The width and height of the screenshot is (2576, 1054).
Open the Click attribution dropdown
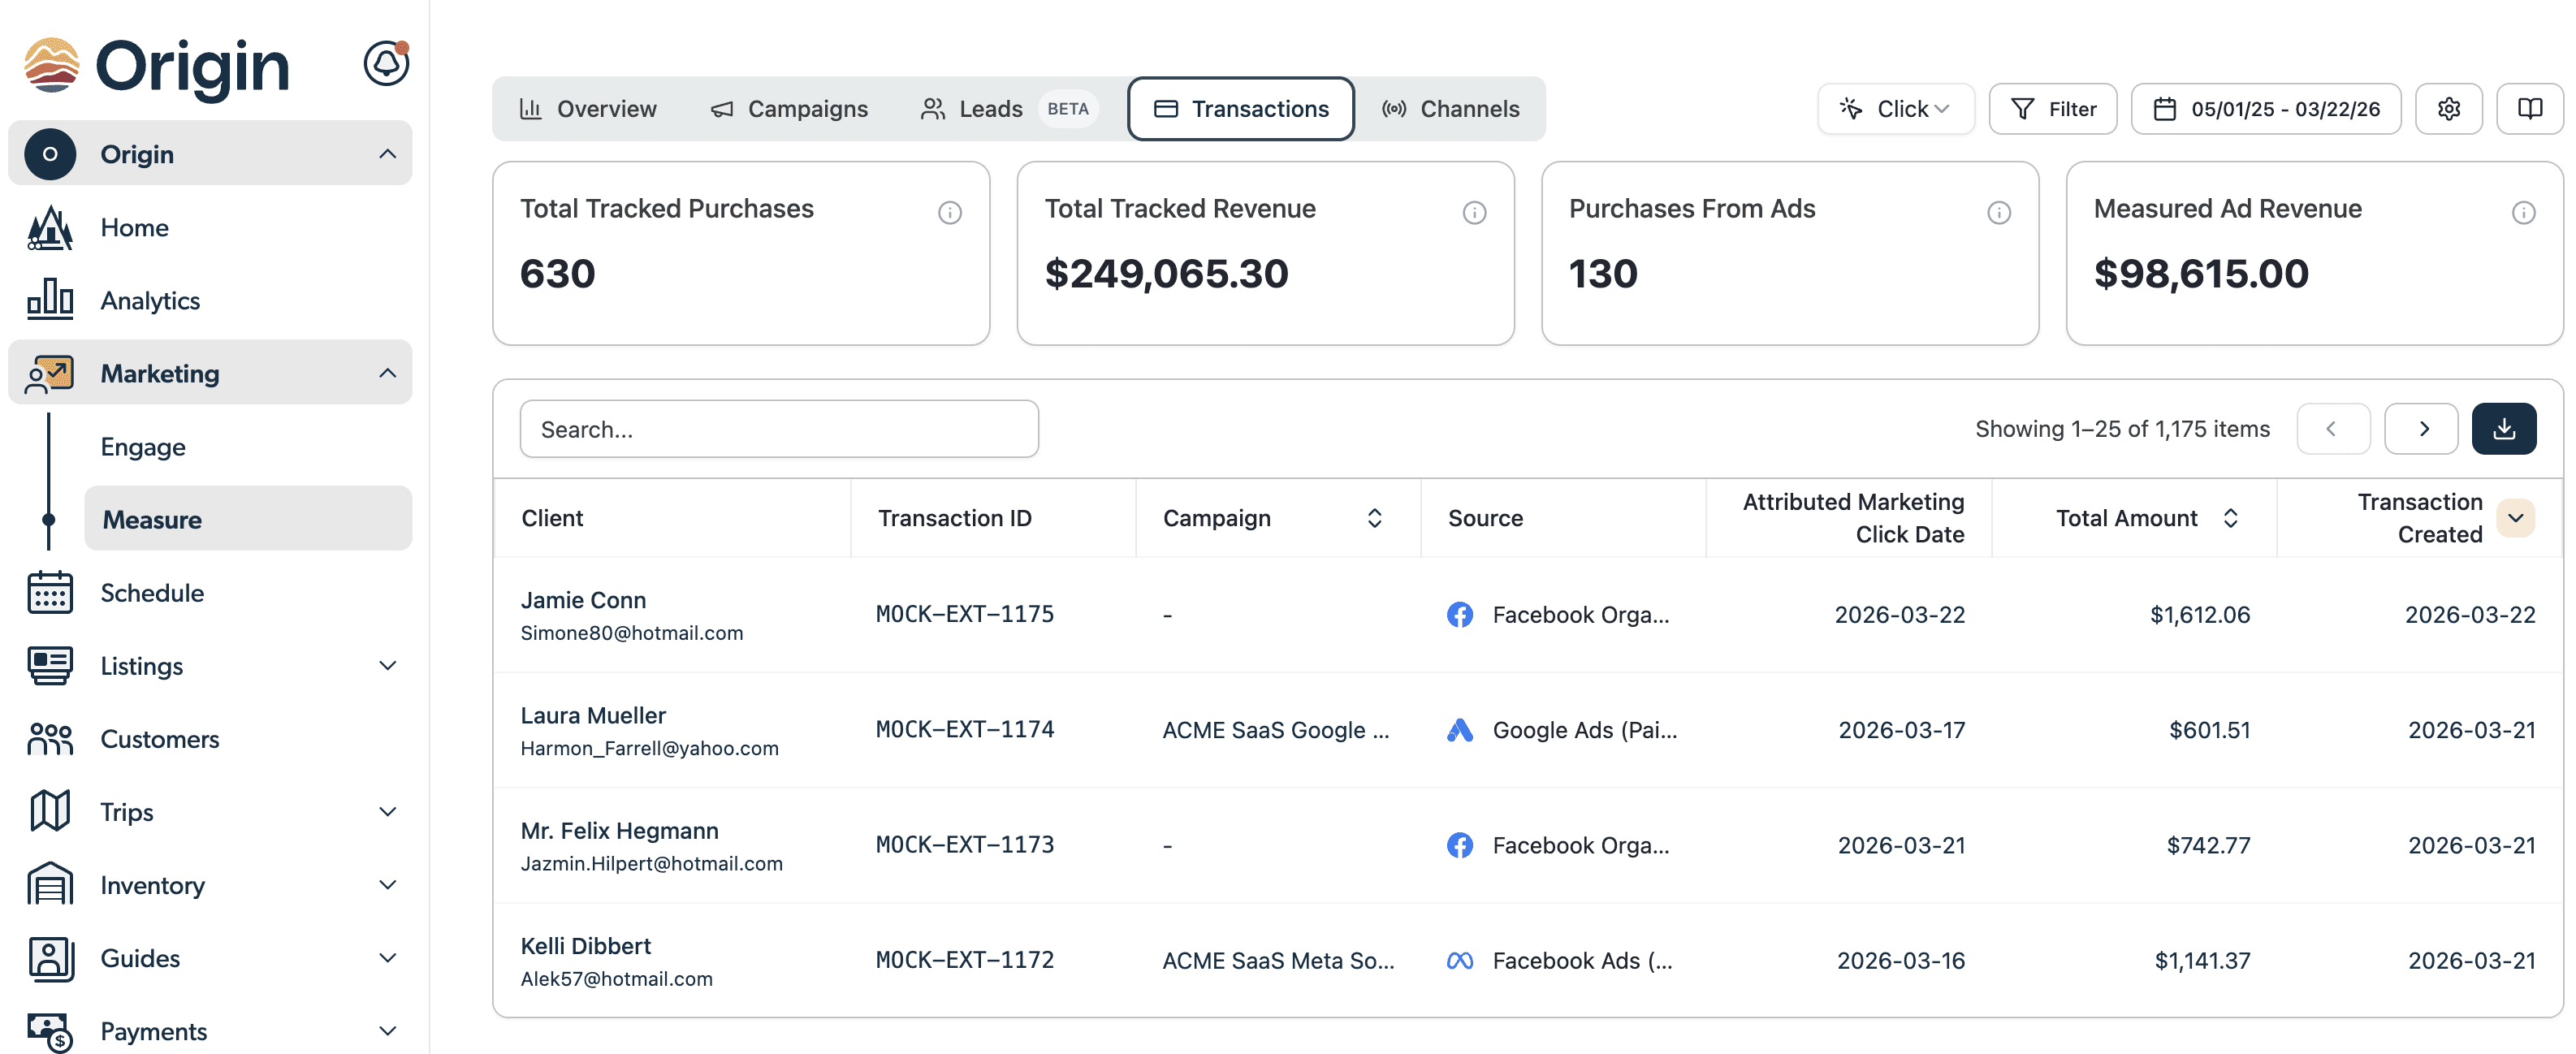pos(1895,109)
